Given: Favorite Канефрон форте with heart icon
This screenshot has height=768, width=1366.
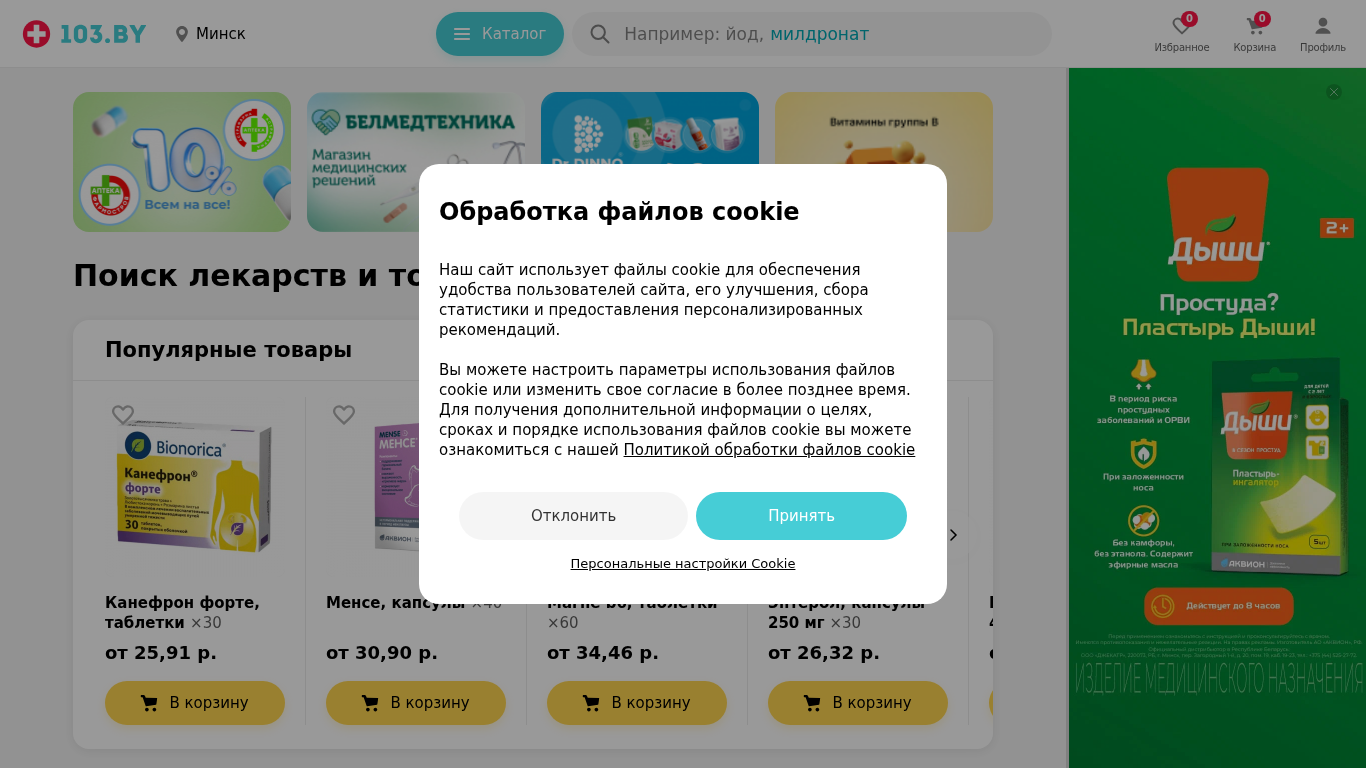Looking at the screenshot, I should tap(123, 414).
